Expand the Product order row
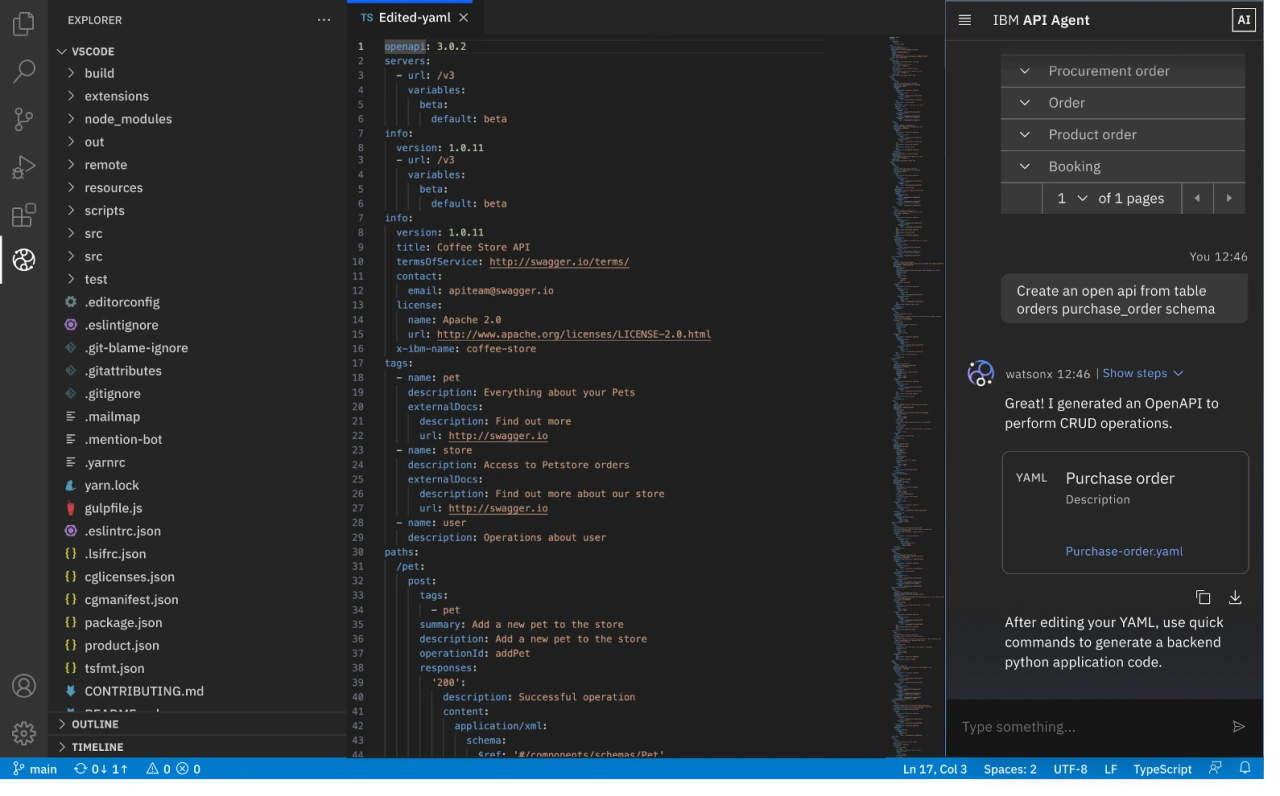The height and width of the screenshot is (796, 1280). (x=1123, y=135)
